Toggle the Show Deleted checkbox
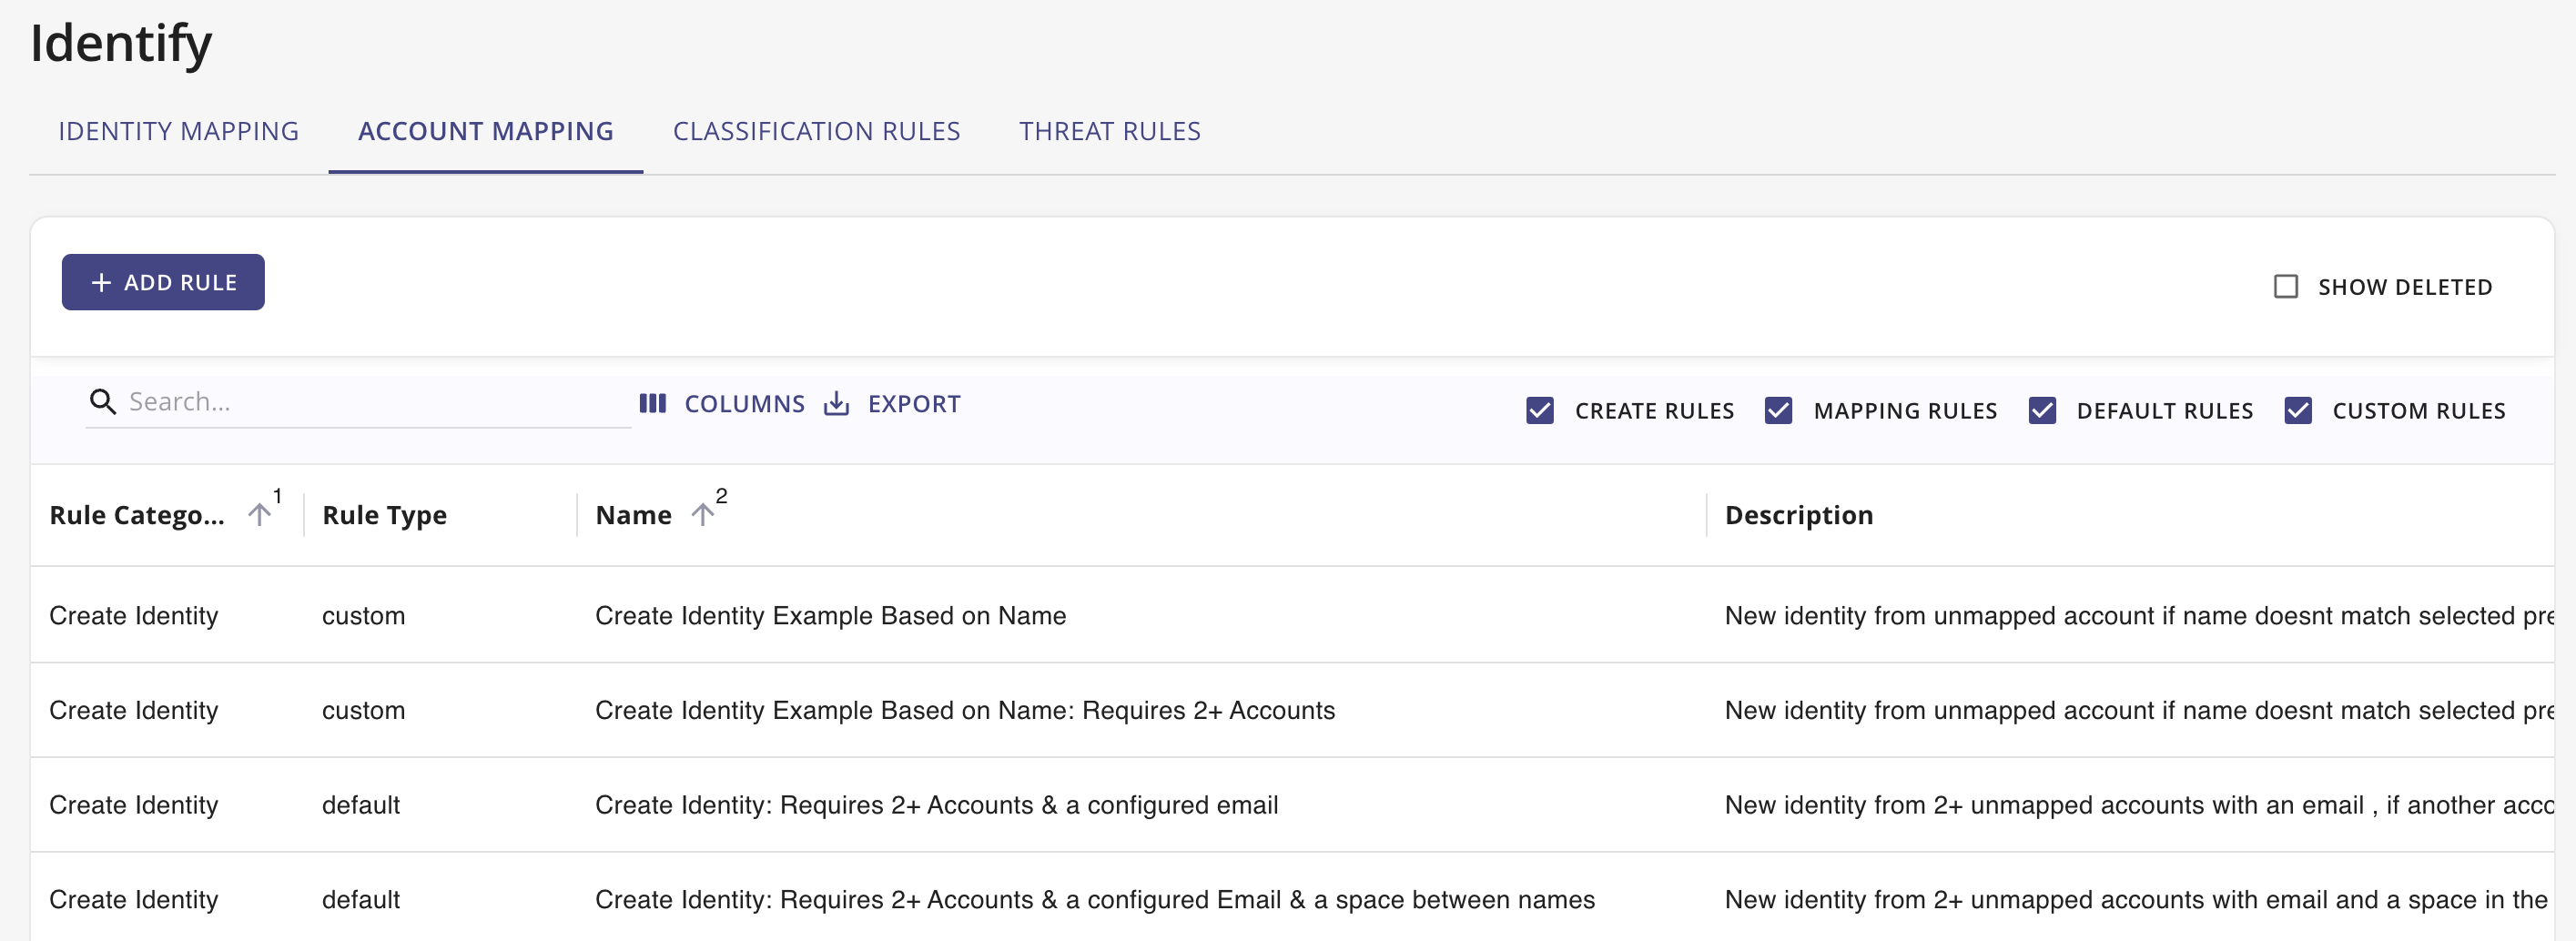Viewport: 2576px width, 941px height. [2286, 287]
